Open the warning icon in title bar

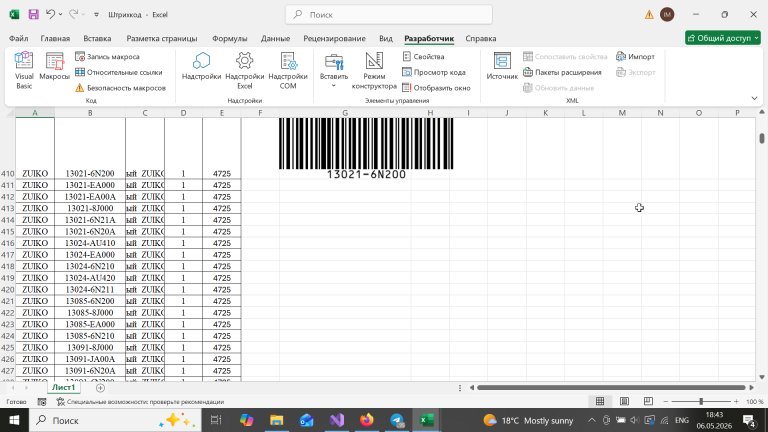coord(649,15)
